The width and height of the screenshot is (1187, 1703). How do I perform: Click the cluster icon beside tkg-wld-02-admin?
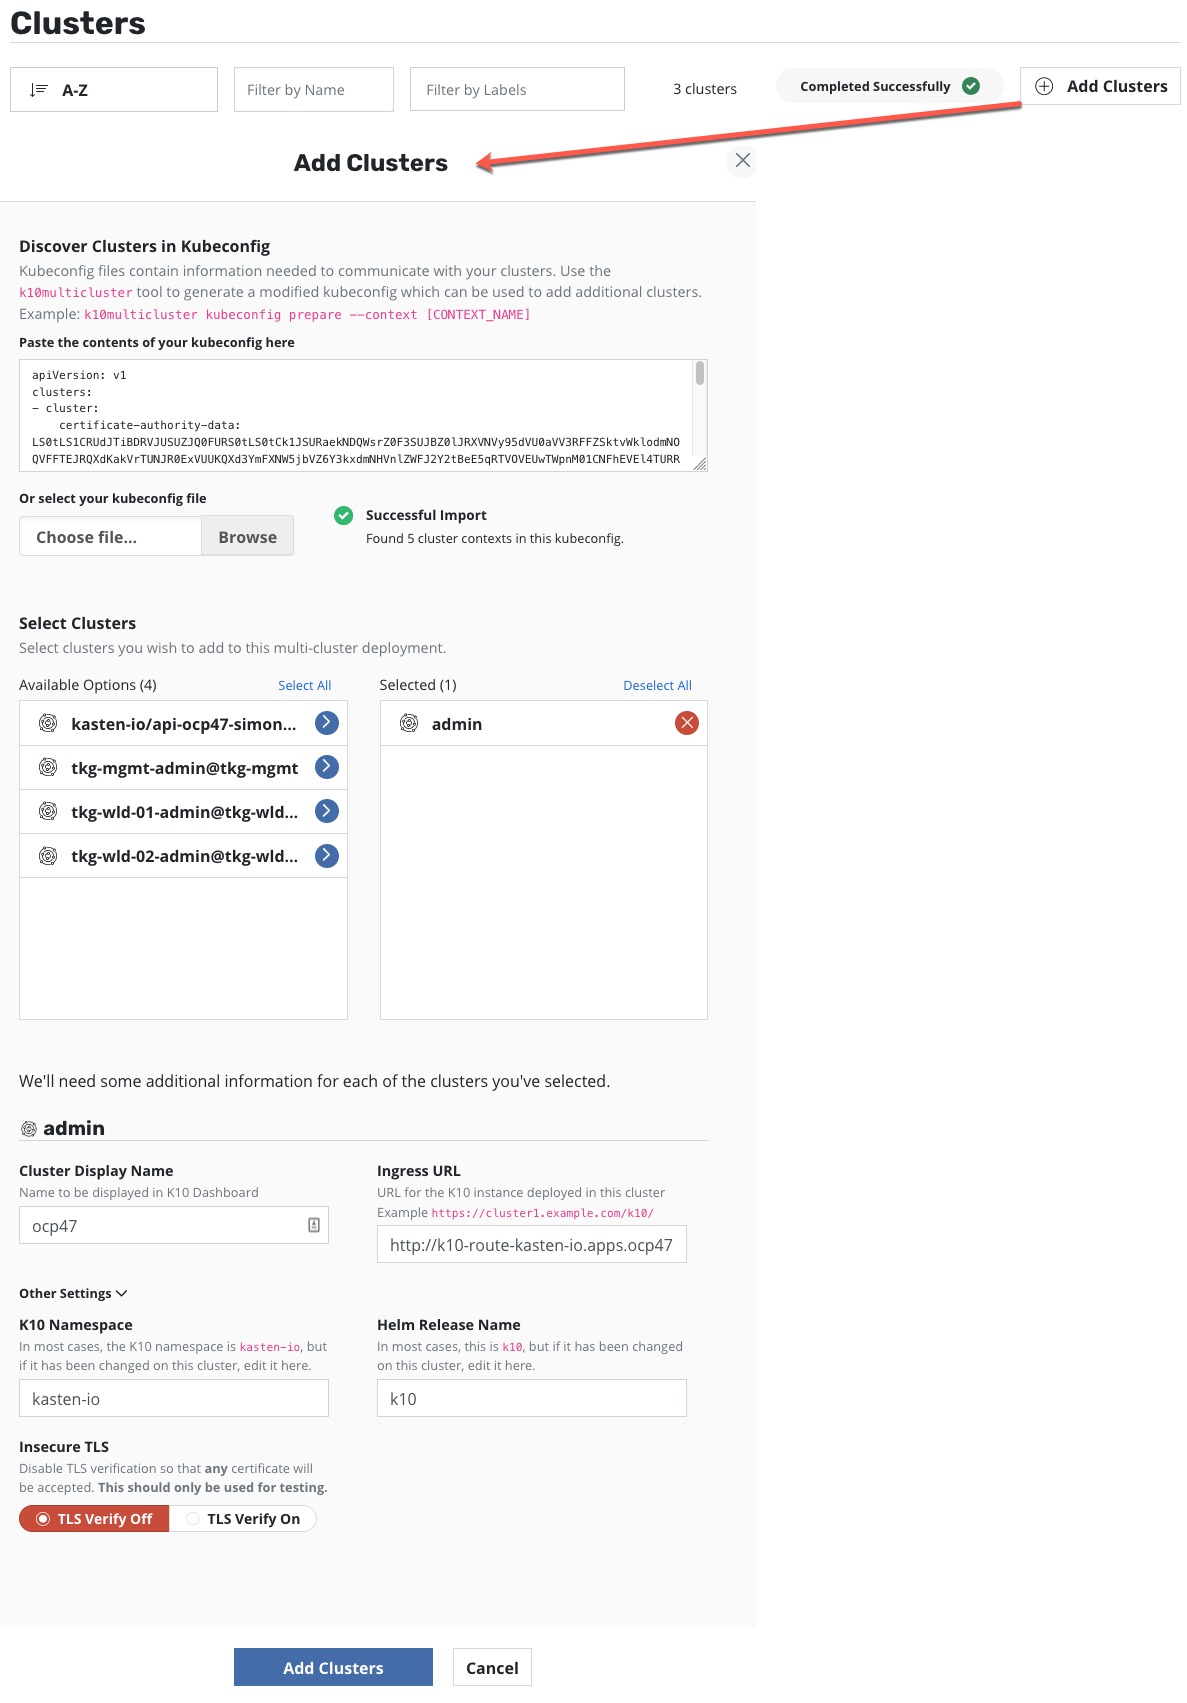coord(48,855)
